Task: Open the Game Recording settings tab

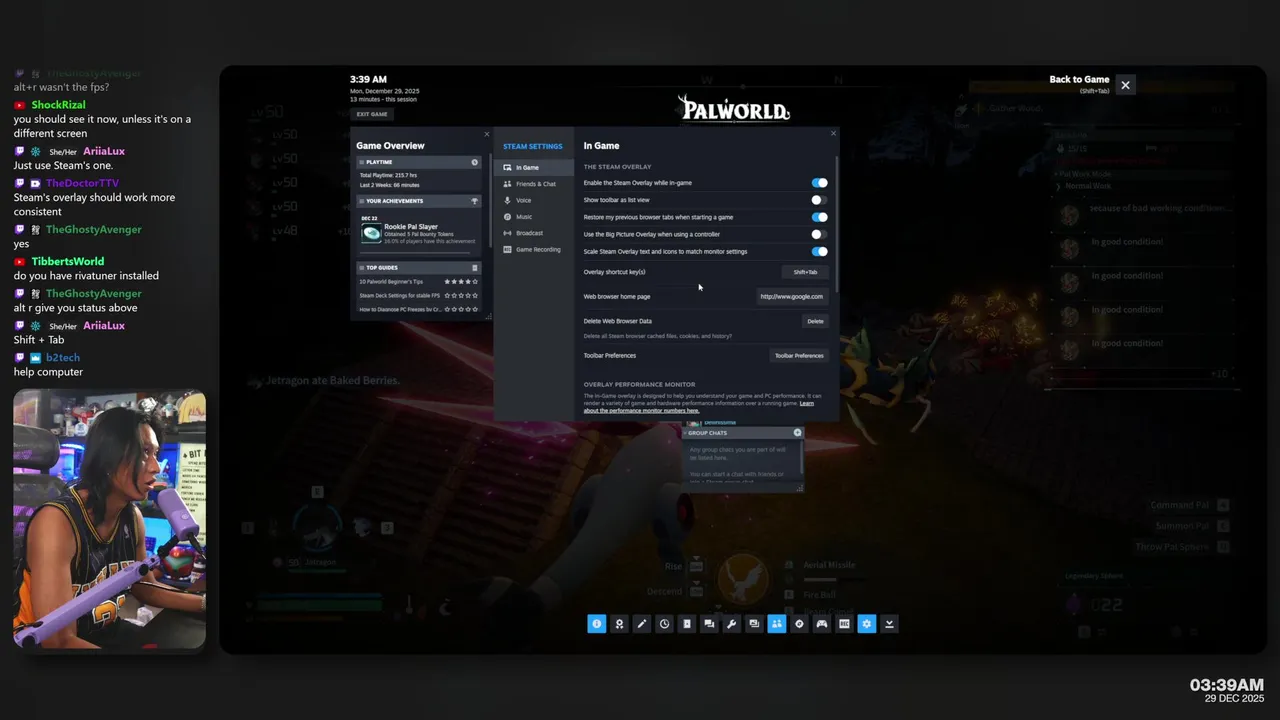Action: [534, 249]
